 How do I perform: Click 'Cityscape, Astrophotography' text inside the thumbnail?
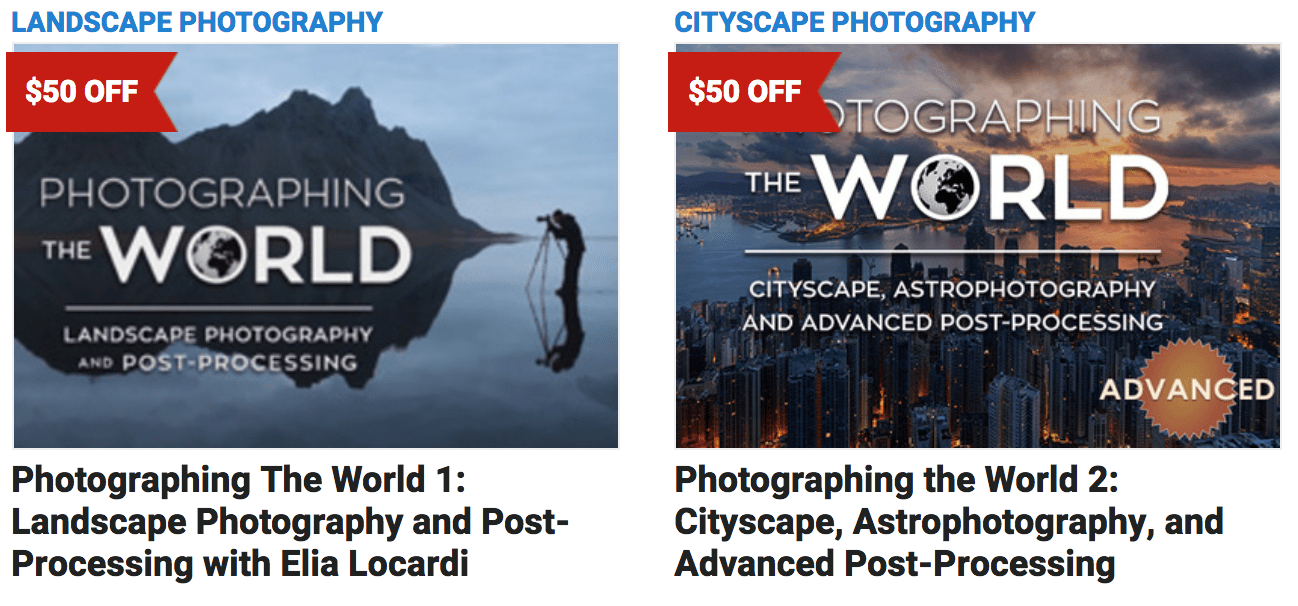click(x=951, y=290)
